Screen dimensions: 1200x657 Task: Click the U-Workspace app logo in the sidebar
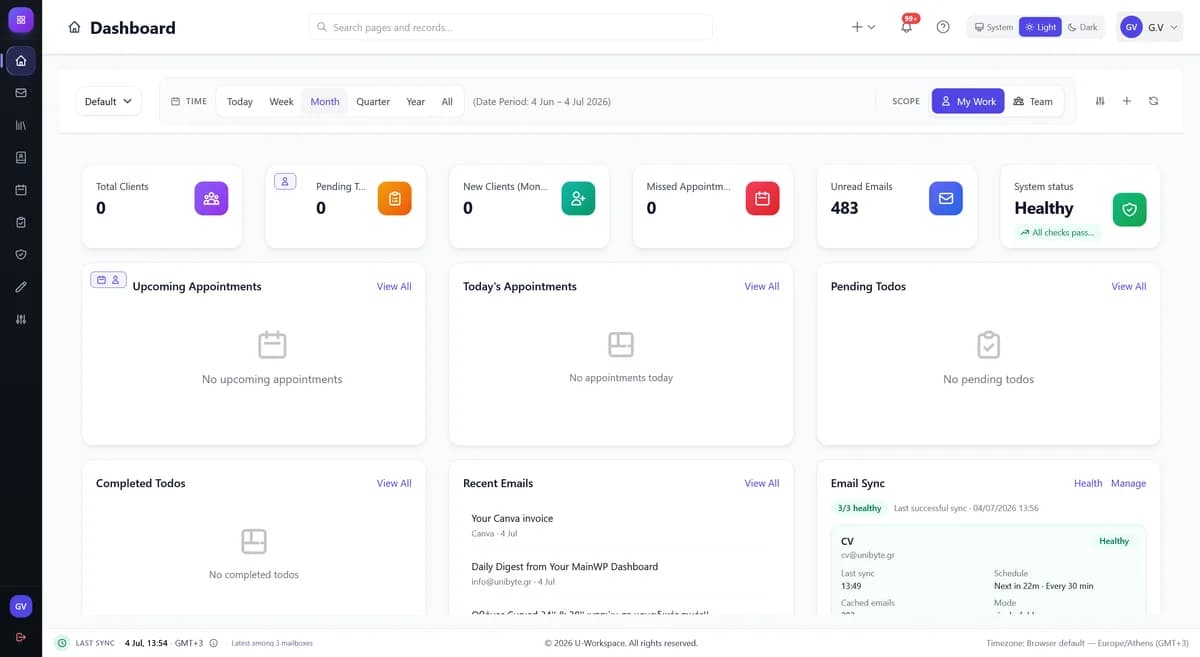point(21,19)
